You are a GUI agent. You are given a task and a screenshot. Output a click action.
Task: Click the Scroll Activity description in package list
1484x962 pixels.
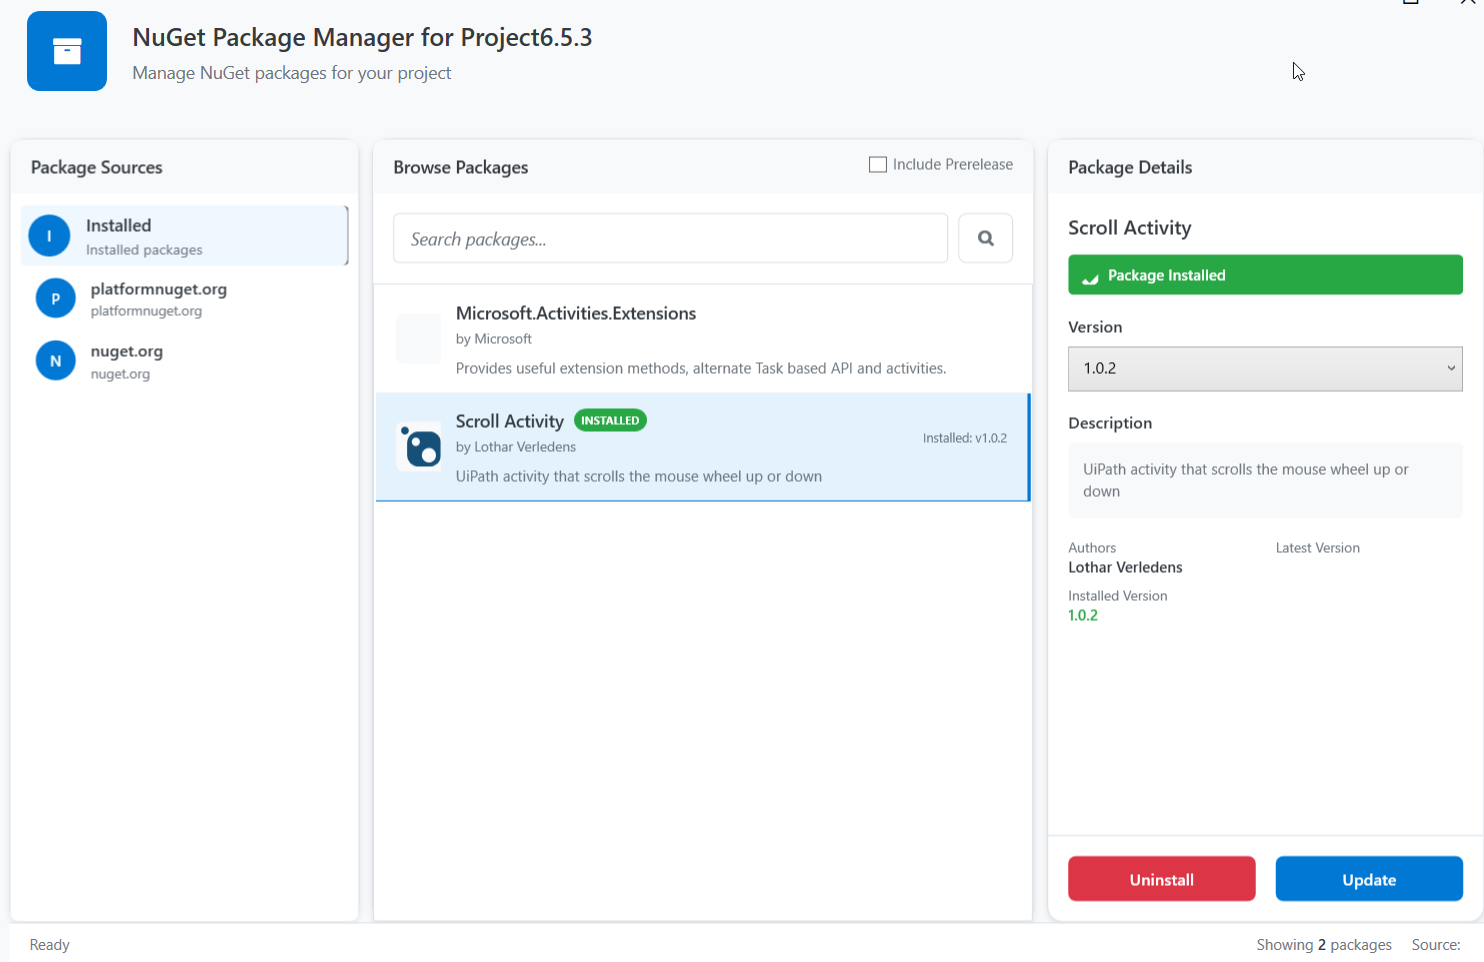(x=639, y=476)
